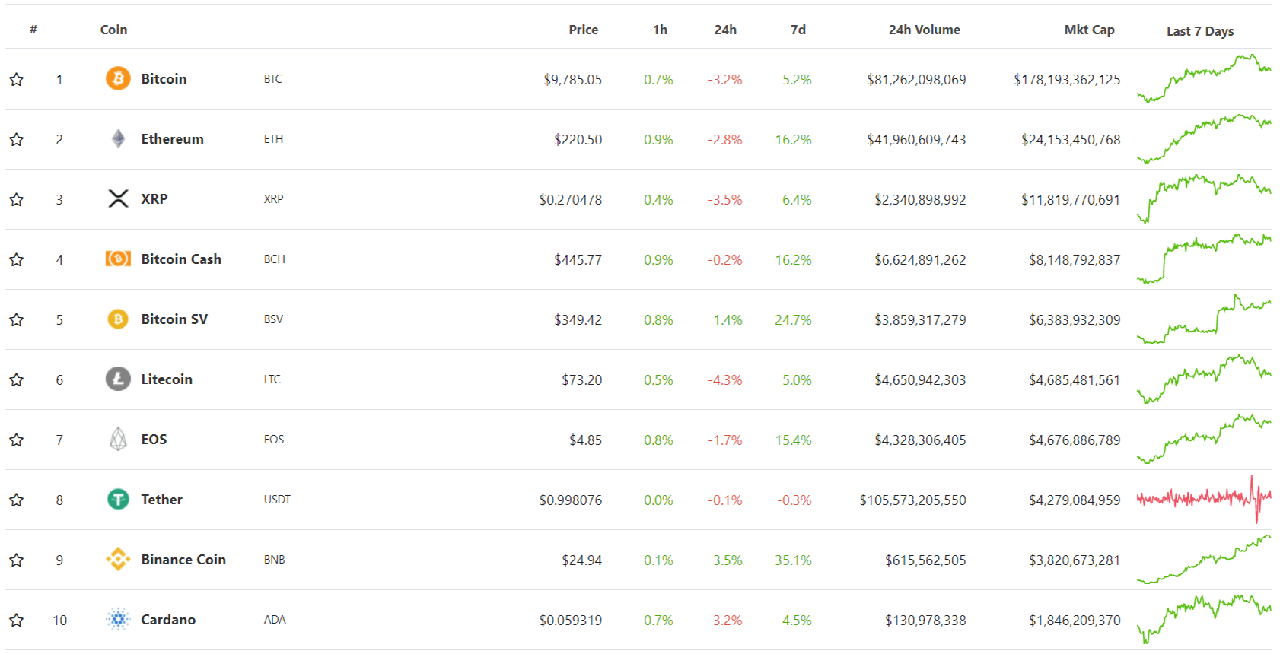Image resolution: width=1280 pixels, height=654 pixels.
Task: Click the BNB ticker symbol
Action: pos(274,559)
